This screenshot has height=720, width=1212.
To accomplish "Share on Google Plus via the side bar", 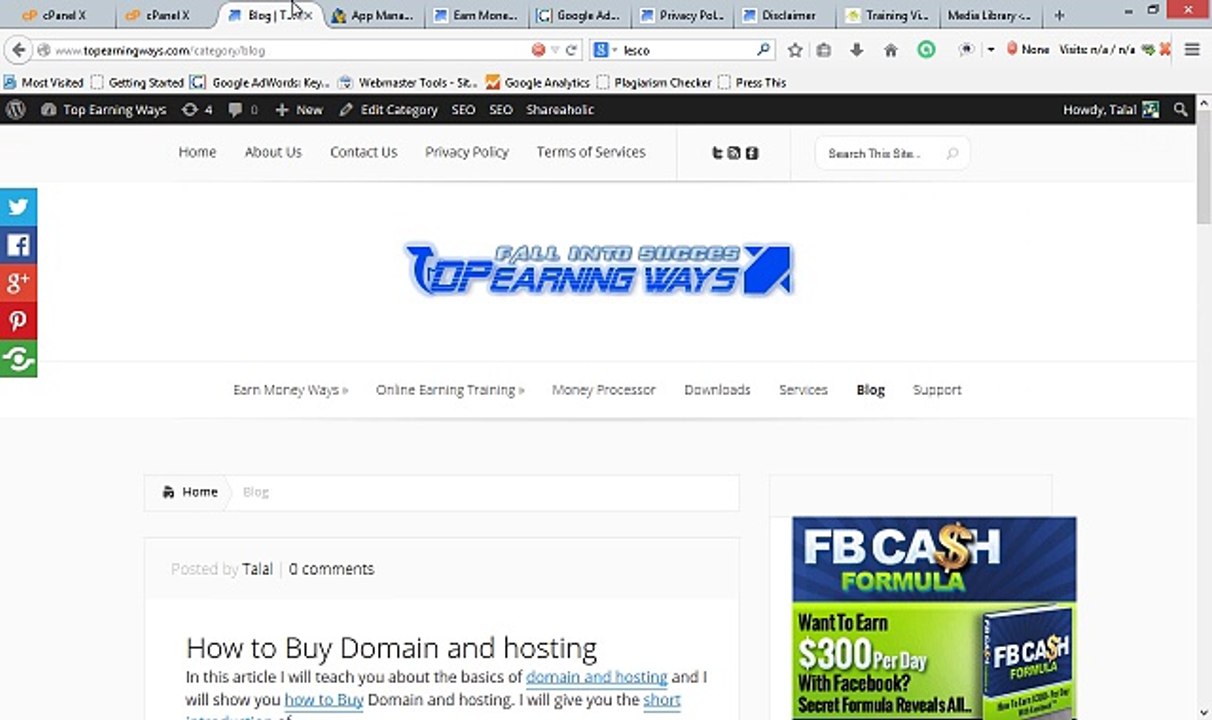I will 18,283.
